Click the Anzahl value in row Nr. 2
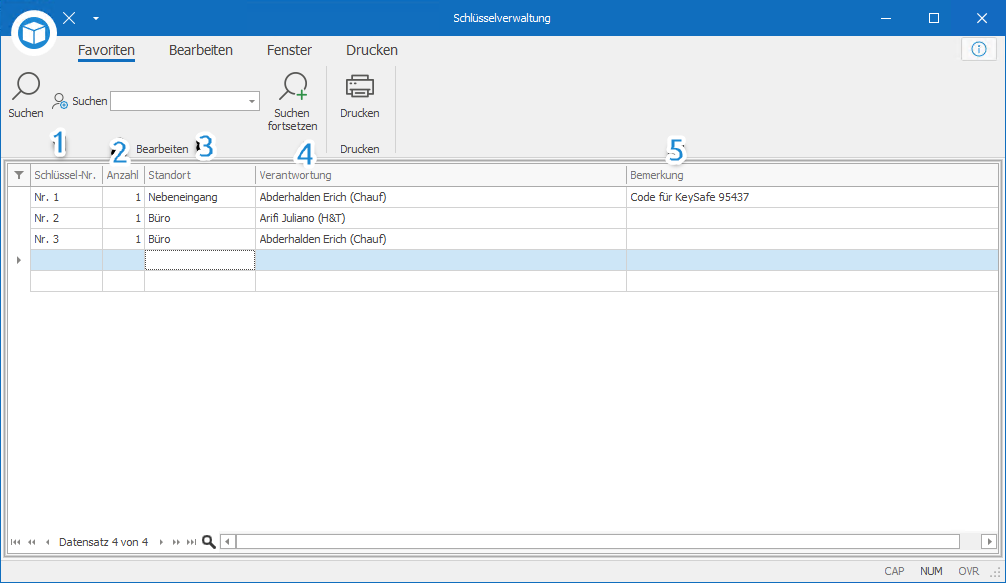 [123, 218]
